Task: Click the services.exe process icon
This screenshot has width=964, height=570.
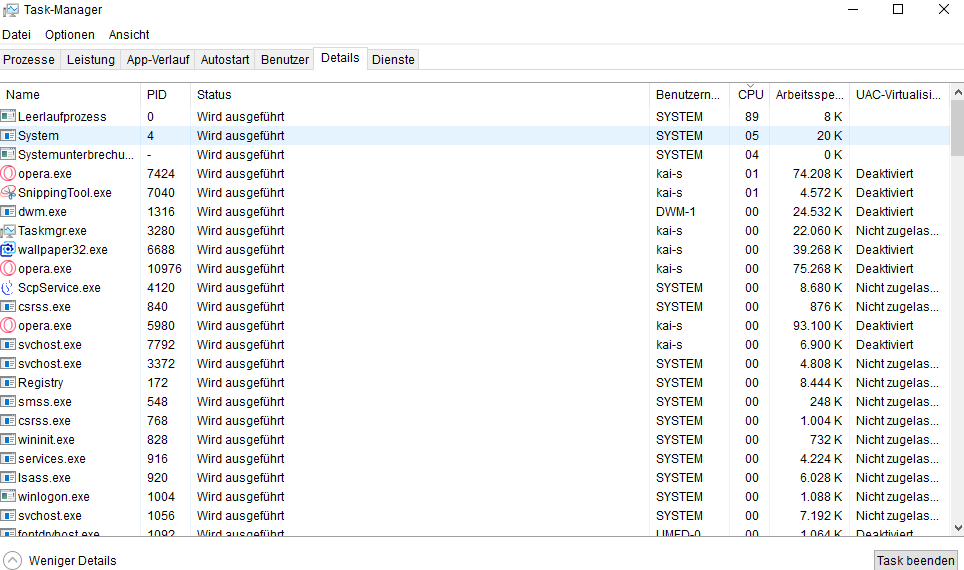Action: tap(8, 459)
